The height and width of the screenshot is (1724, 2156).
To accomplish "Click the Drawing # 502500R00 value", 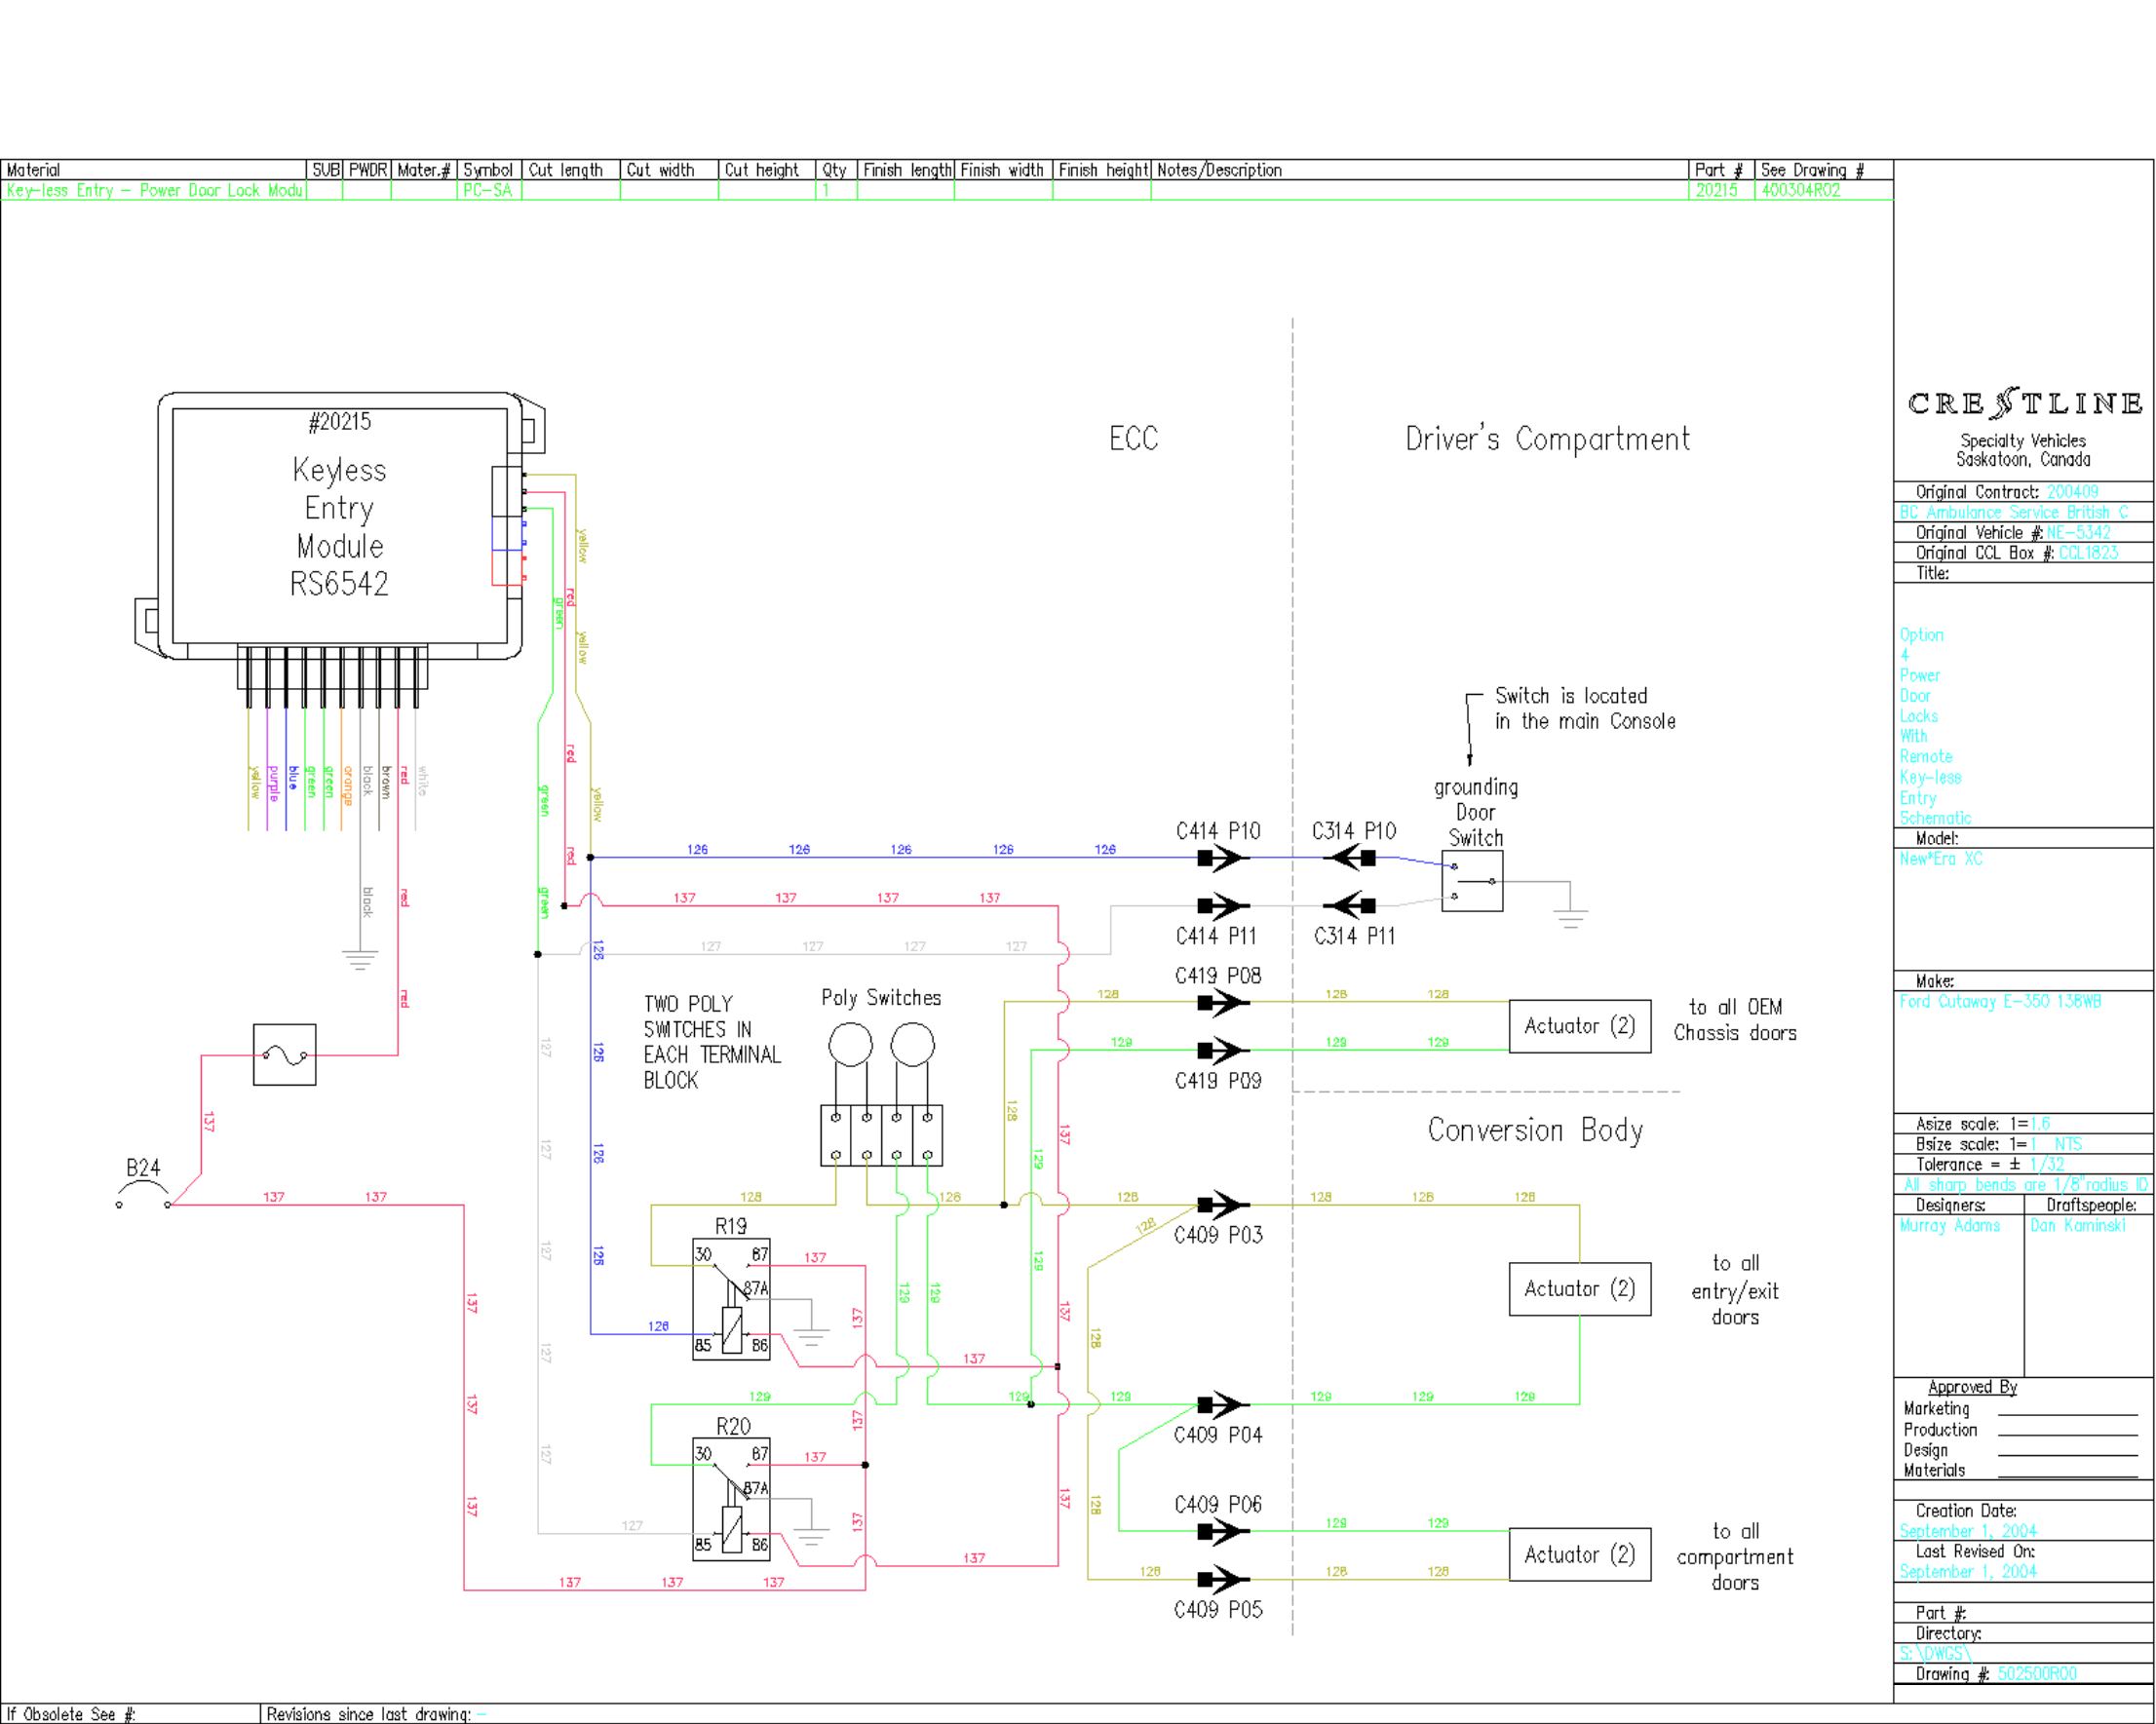I will (x=2037, y=1674).
